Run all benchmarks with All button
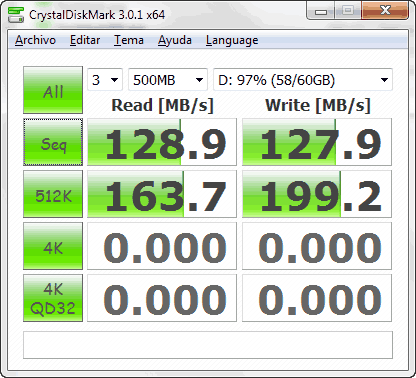Viewport: 416px width, 378px height. coord(53,90)
